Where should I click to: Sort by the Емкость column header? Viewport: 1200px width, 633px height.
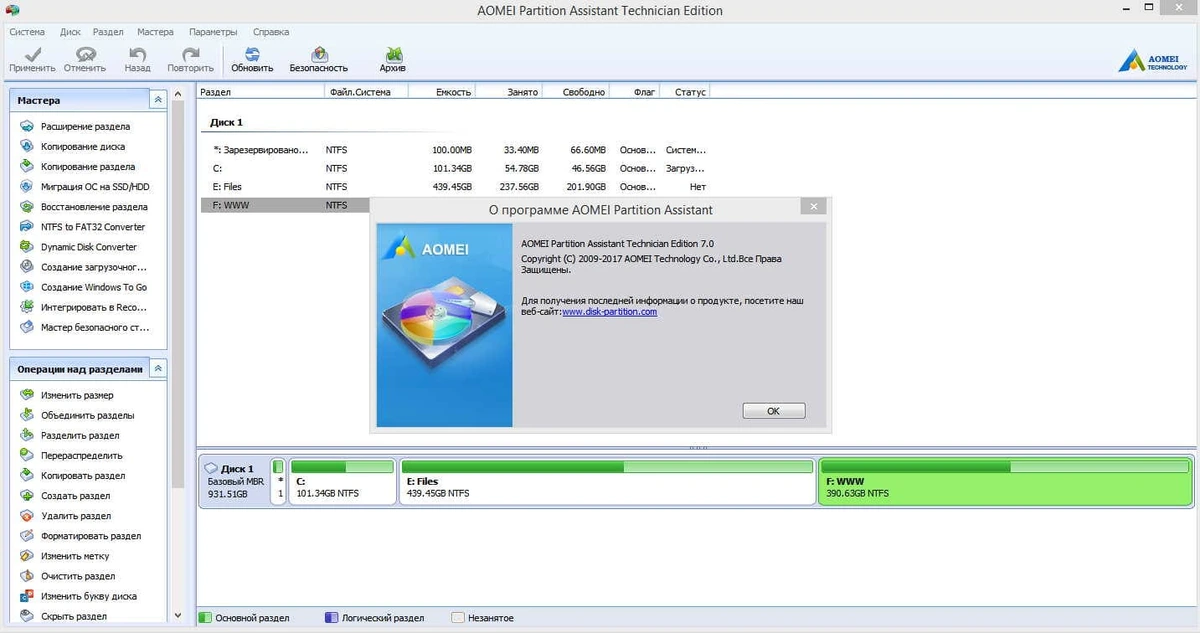[x=441, y=92]
